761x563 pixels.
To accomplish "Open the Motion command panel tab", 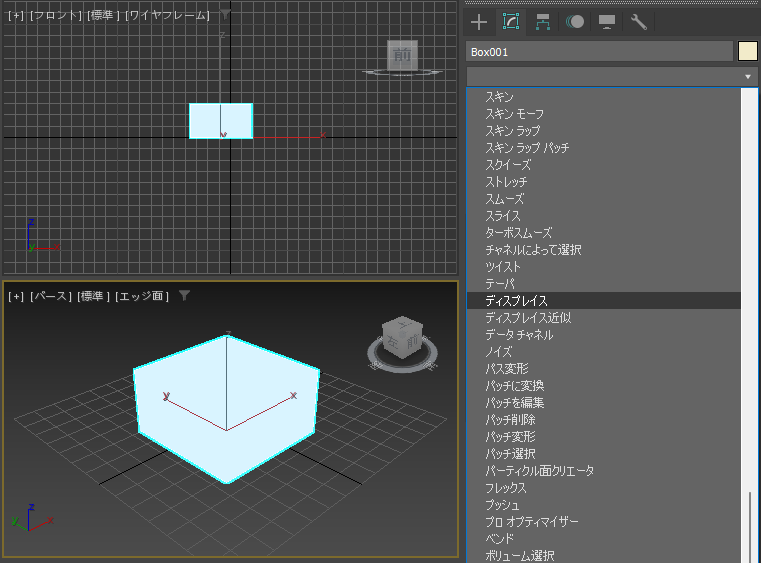I will tap(575, 22).
